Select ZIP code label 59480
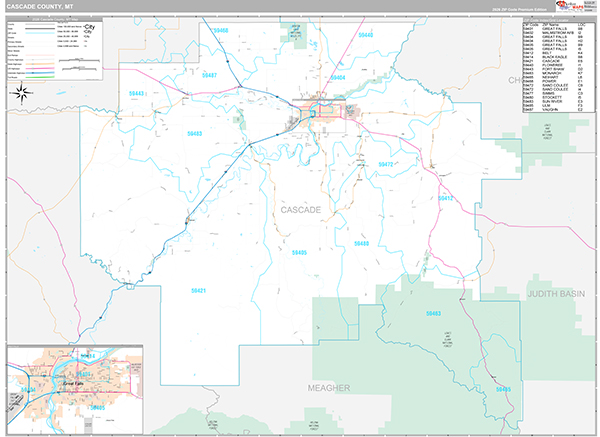Screen dimensions: 600x437 [x=361, y=243]
